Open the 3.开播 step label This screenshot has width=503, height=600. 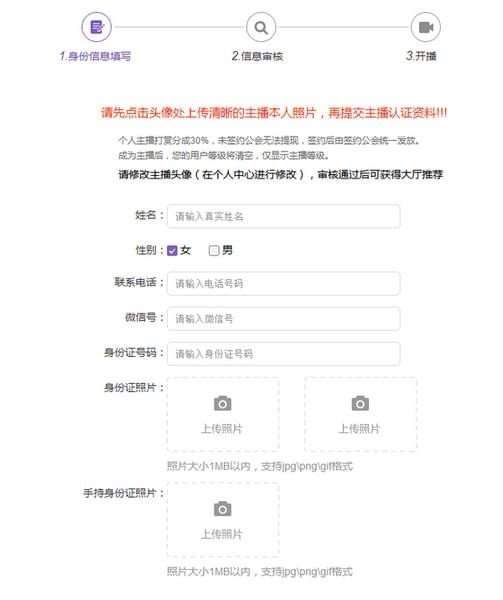(421, 56)
